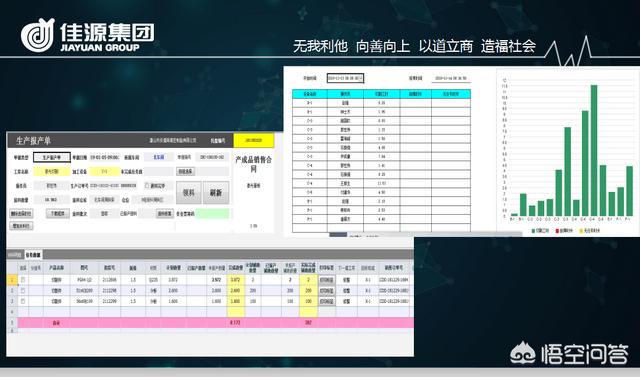Click the Q235 material cell in row 1
This screenshot has width=640, height=377.
pos(153,280)
